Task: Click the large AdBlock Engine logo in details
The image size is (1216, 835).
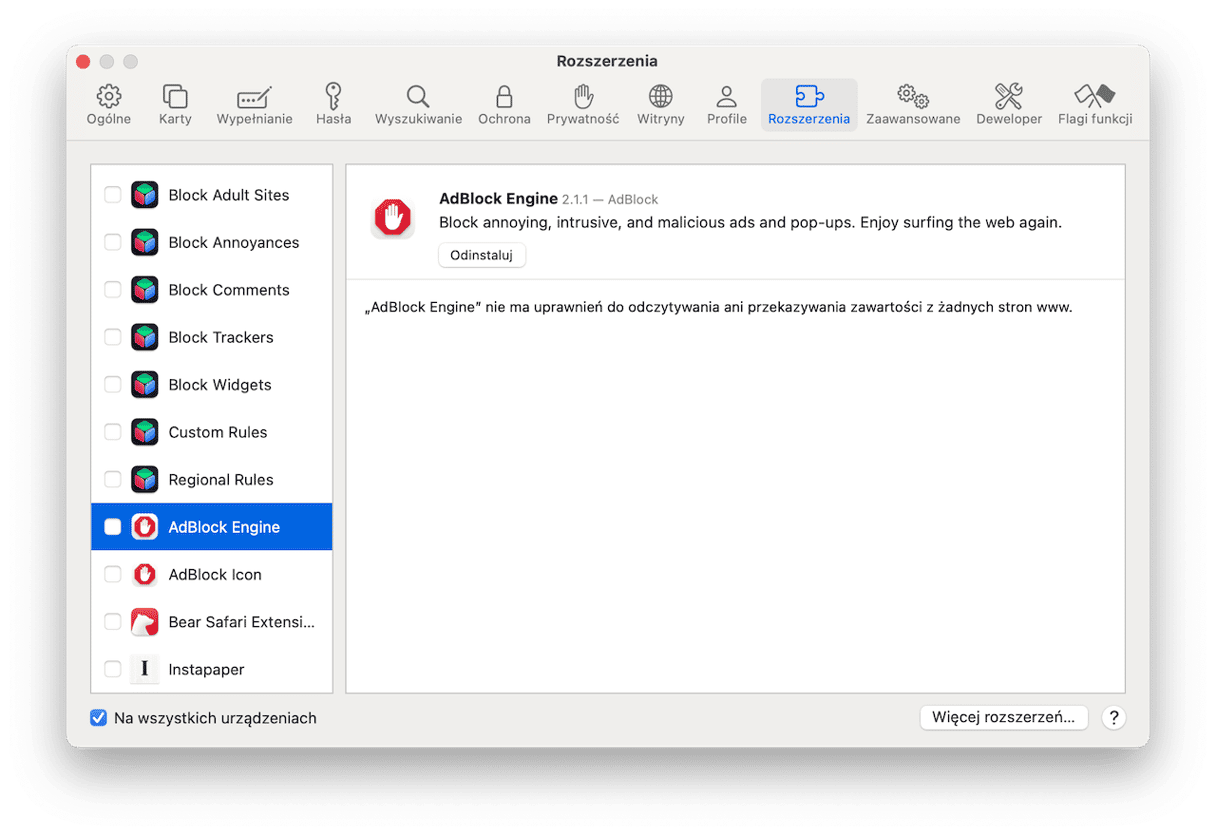Action: 393,217
